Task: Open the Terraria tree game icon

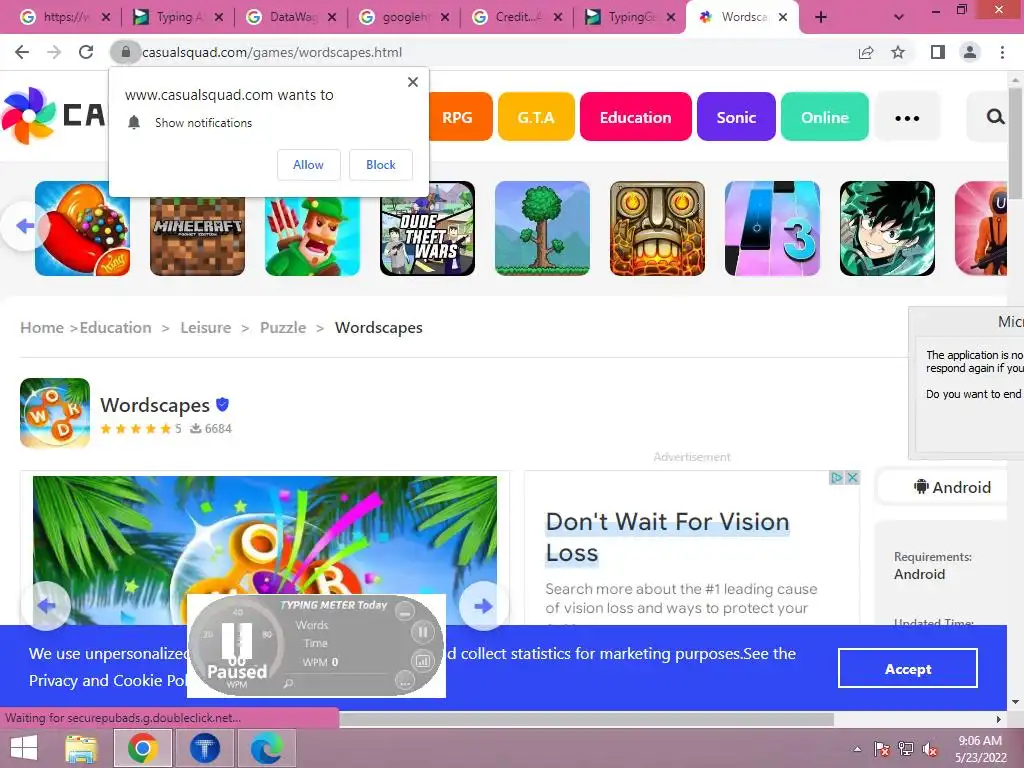Action: pyautogui.click(x=542, y=229)
